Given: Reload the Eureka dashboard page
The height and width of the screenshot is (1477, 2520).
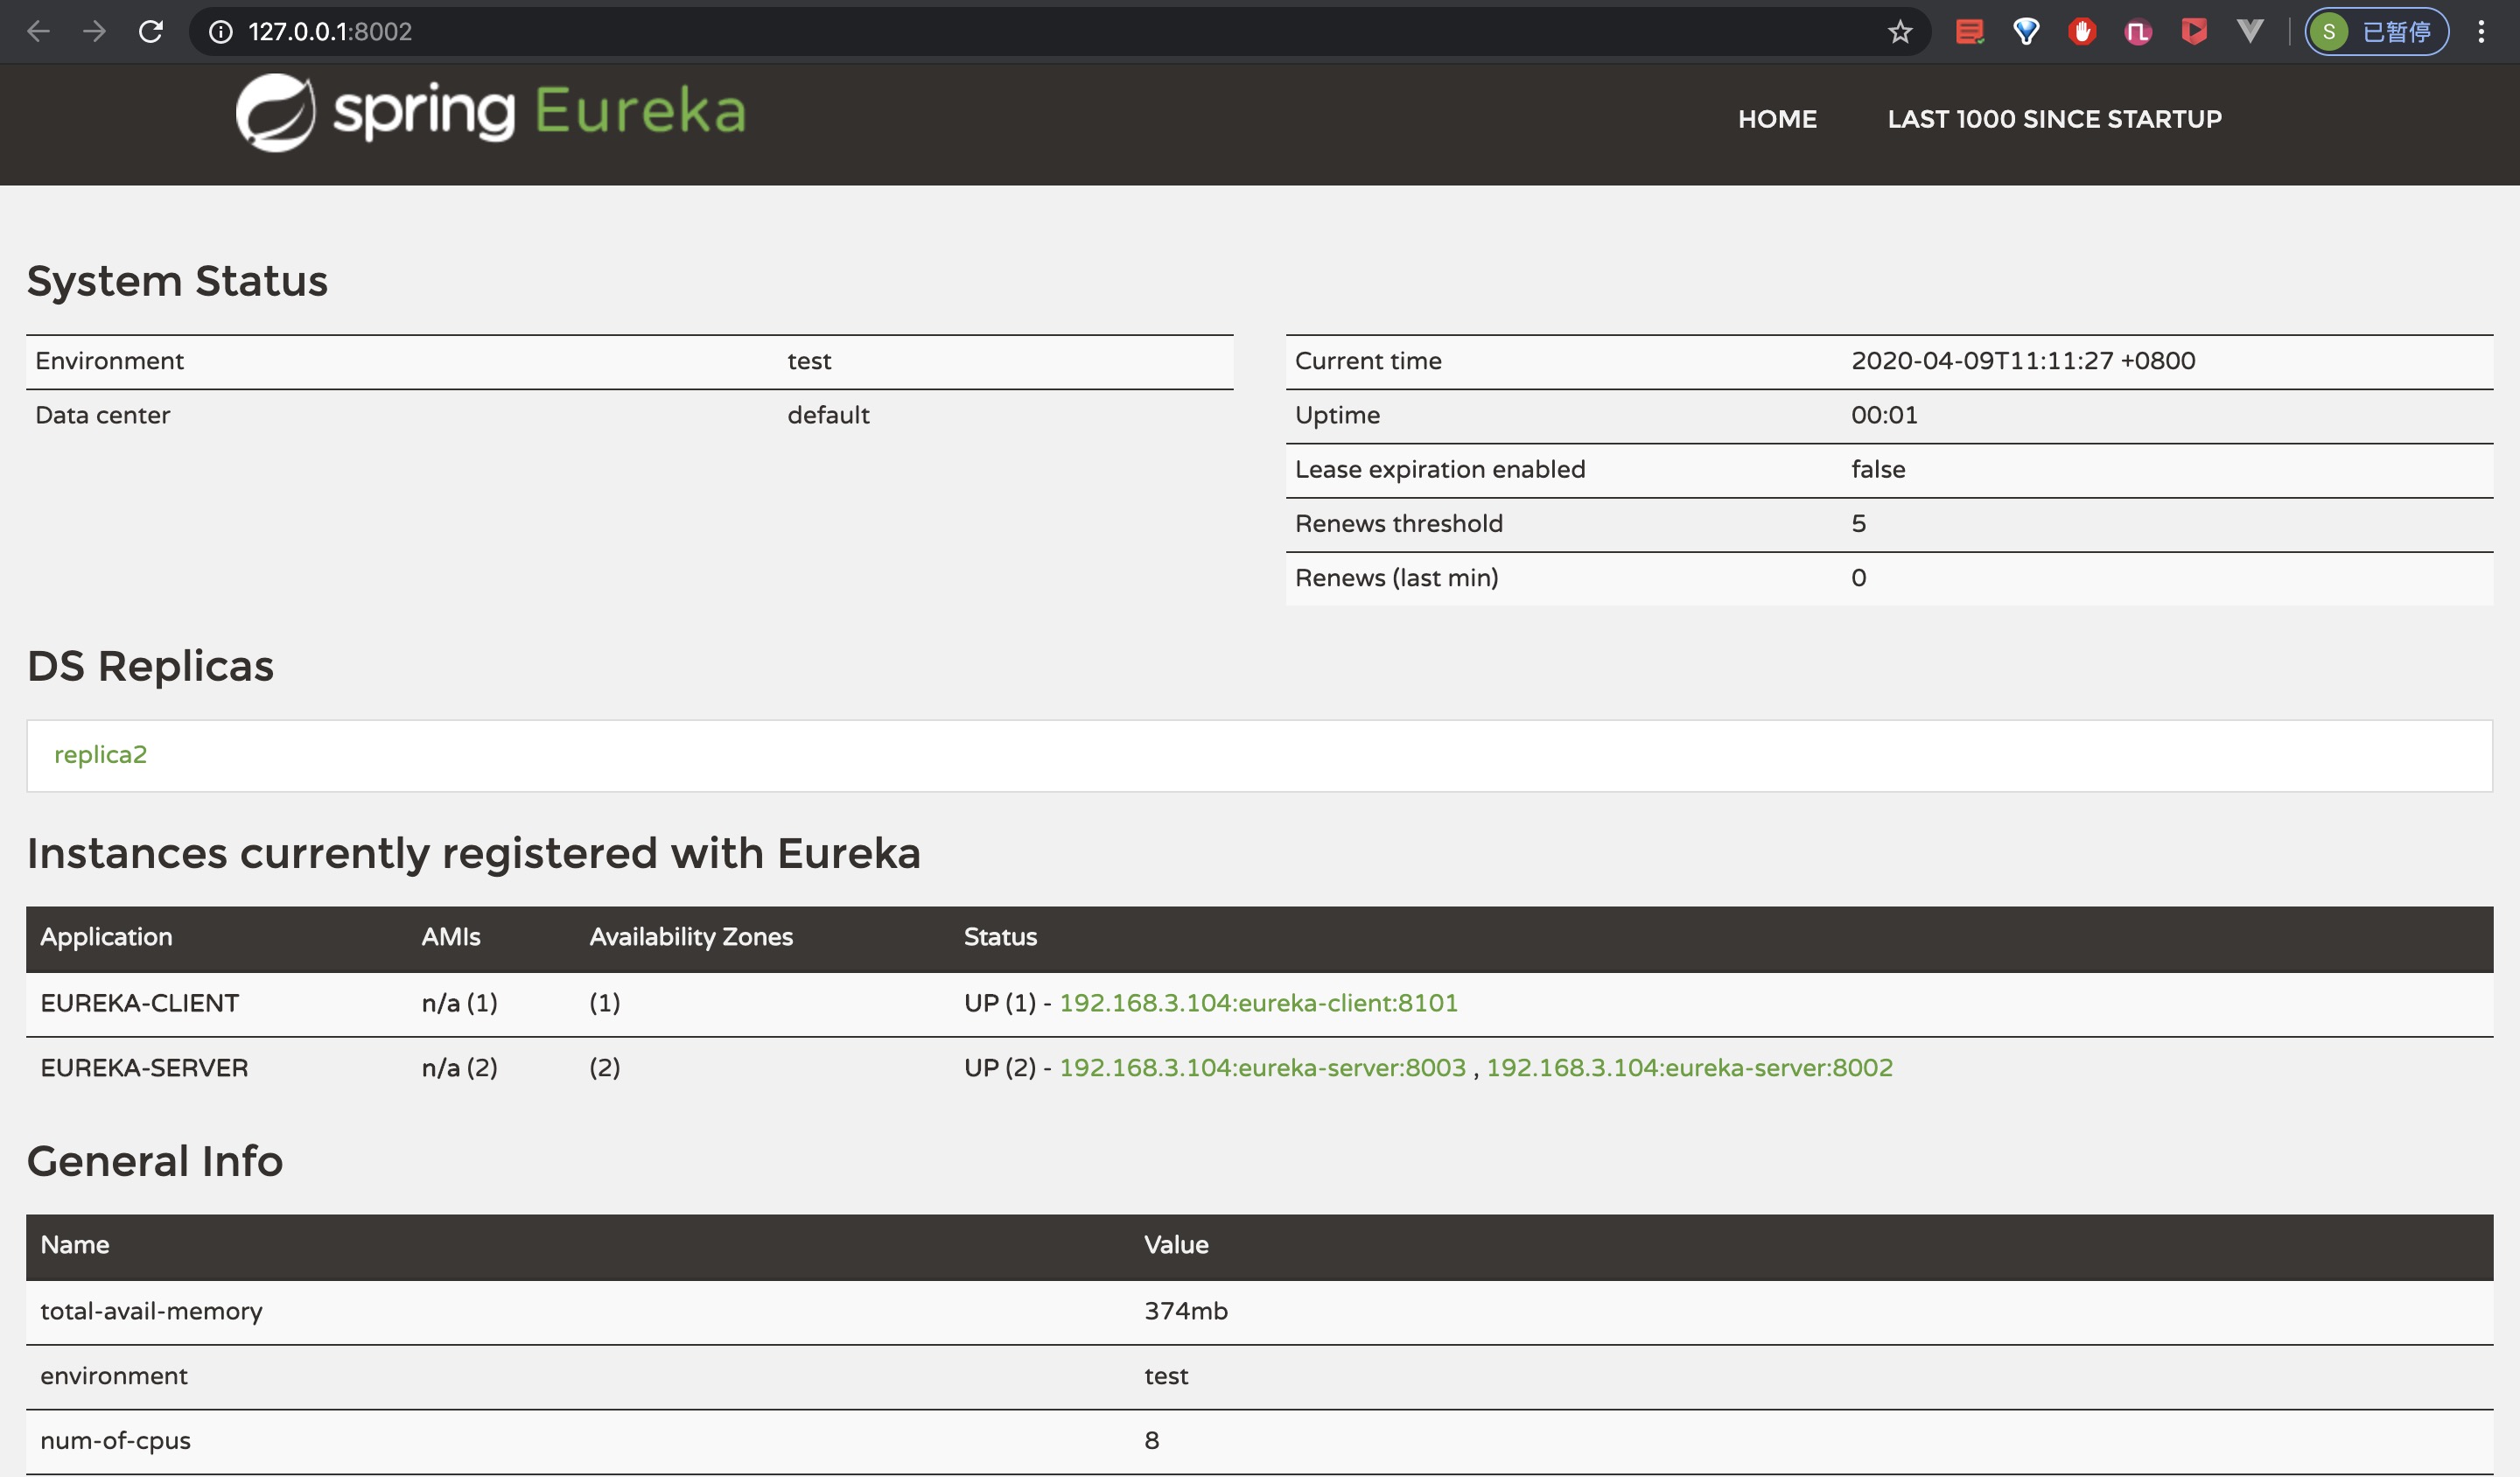Looking at the screenshot, I should click(x=151, y=32).
